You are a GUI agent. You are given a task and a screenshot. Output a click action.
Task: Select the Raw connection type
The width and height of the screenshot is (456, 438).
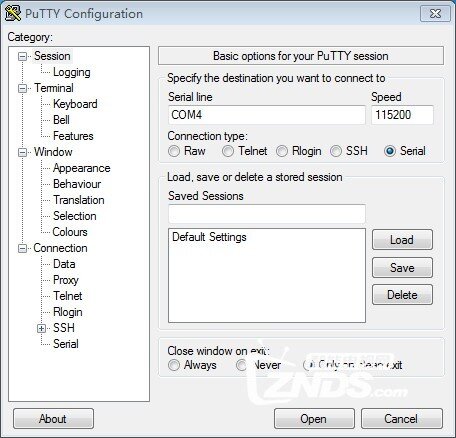tap(174, 151)
